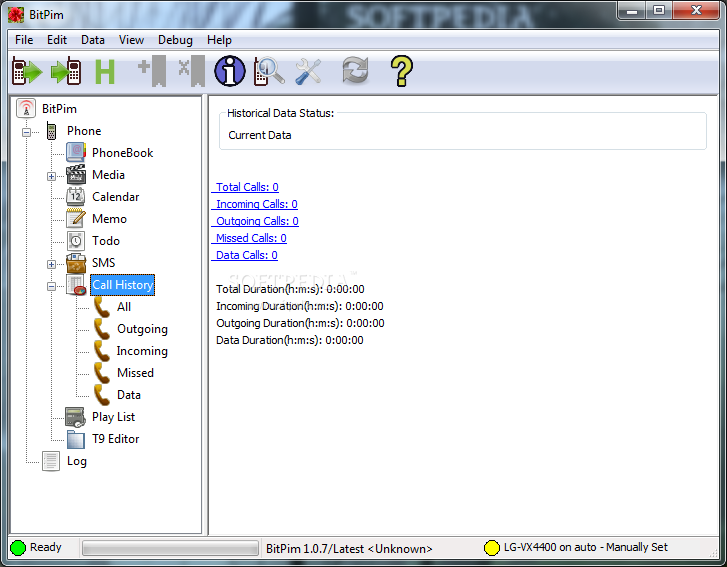Click the BitPim red flower title bar icon
The width and height of the screenshot is (727, 567).
click(x=16, y=15)
